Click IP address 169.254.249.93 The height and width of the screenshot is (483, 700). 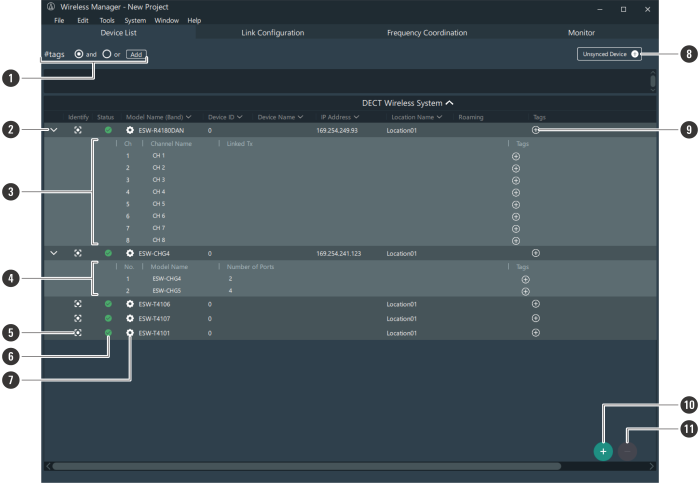337,130
